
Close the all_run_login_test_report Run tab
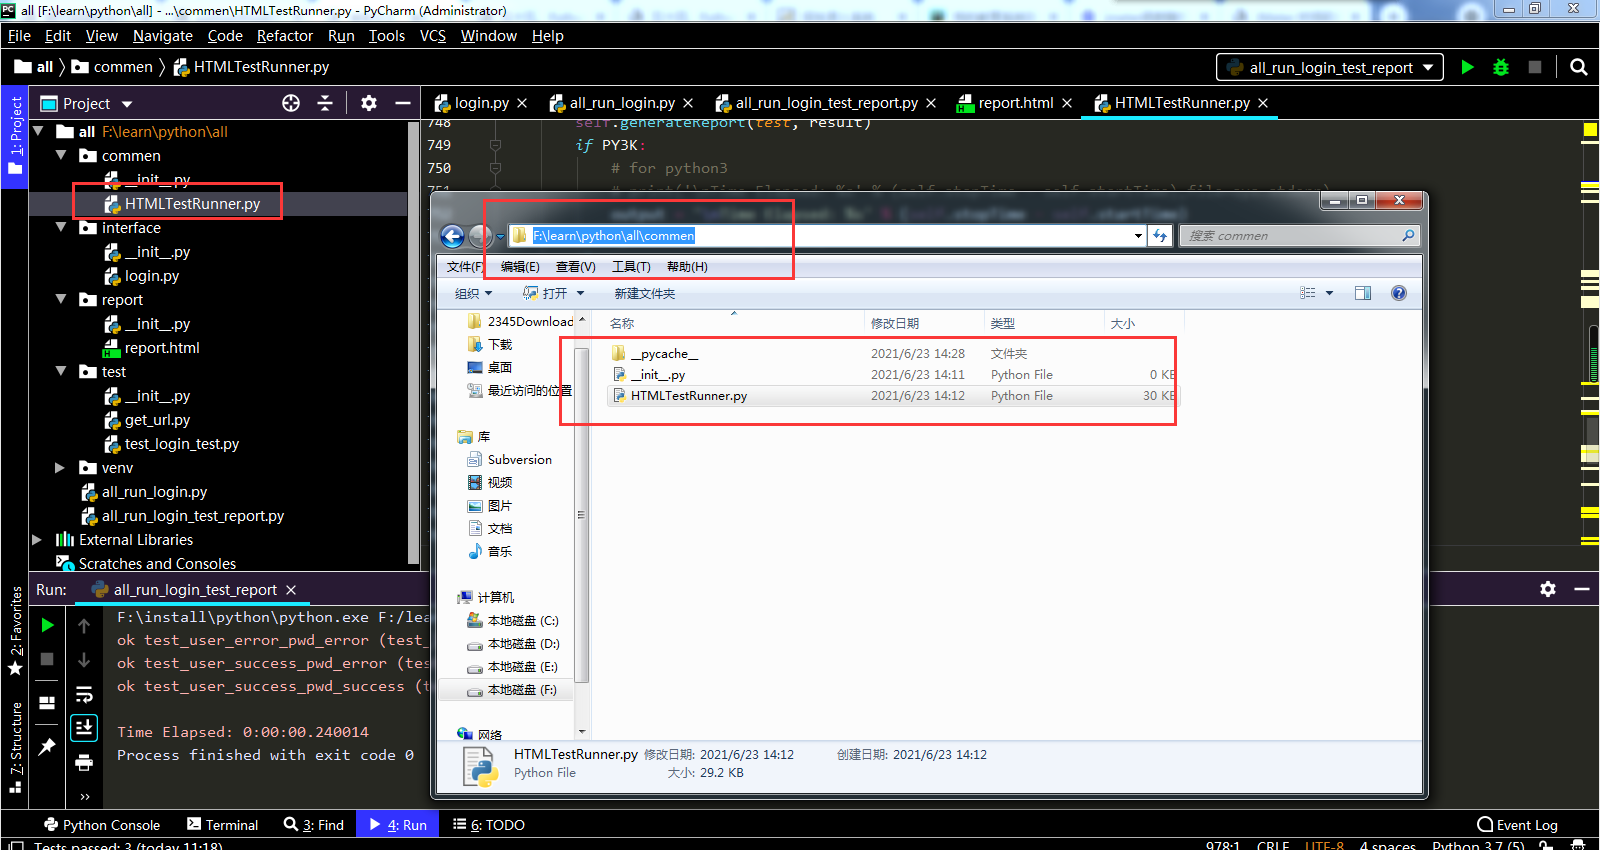pyautogui.click(x=291, y=590)
